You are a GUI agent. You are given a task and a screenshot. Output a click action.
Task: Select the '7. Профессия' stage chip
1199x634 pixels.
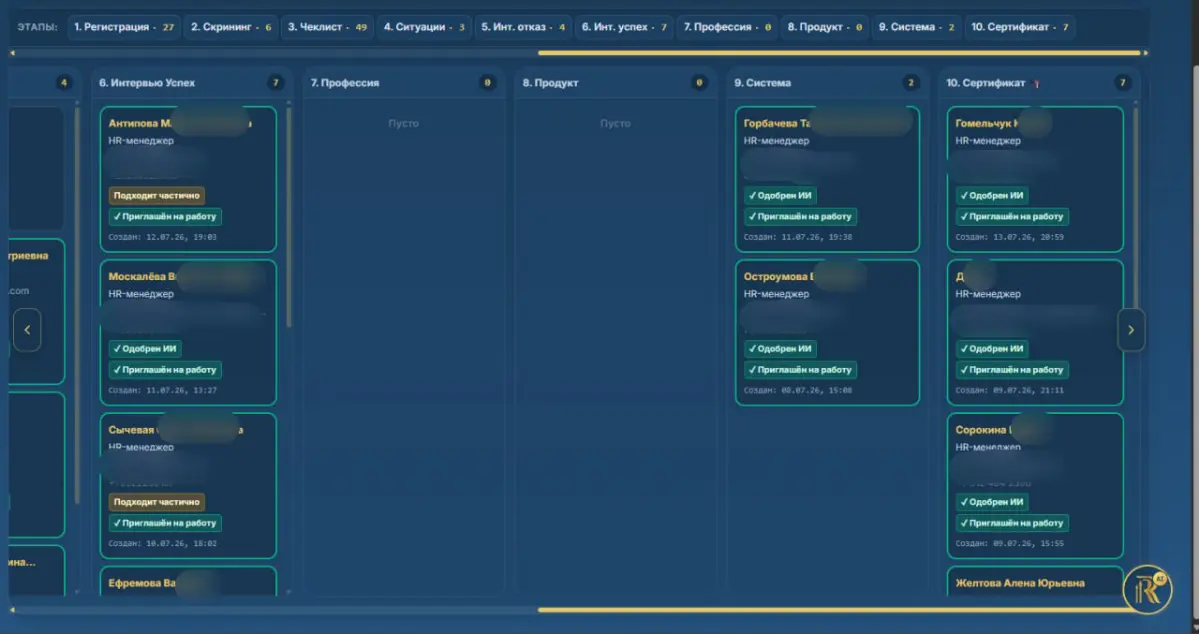tap(727, 27)
